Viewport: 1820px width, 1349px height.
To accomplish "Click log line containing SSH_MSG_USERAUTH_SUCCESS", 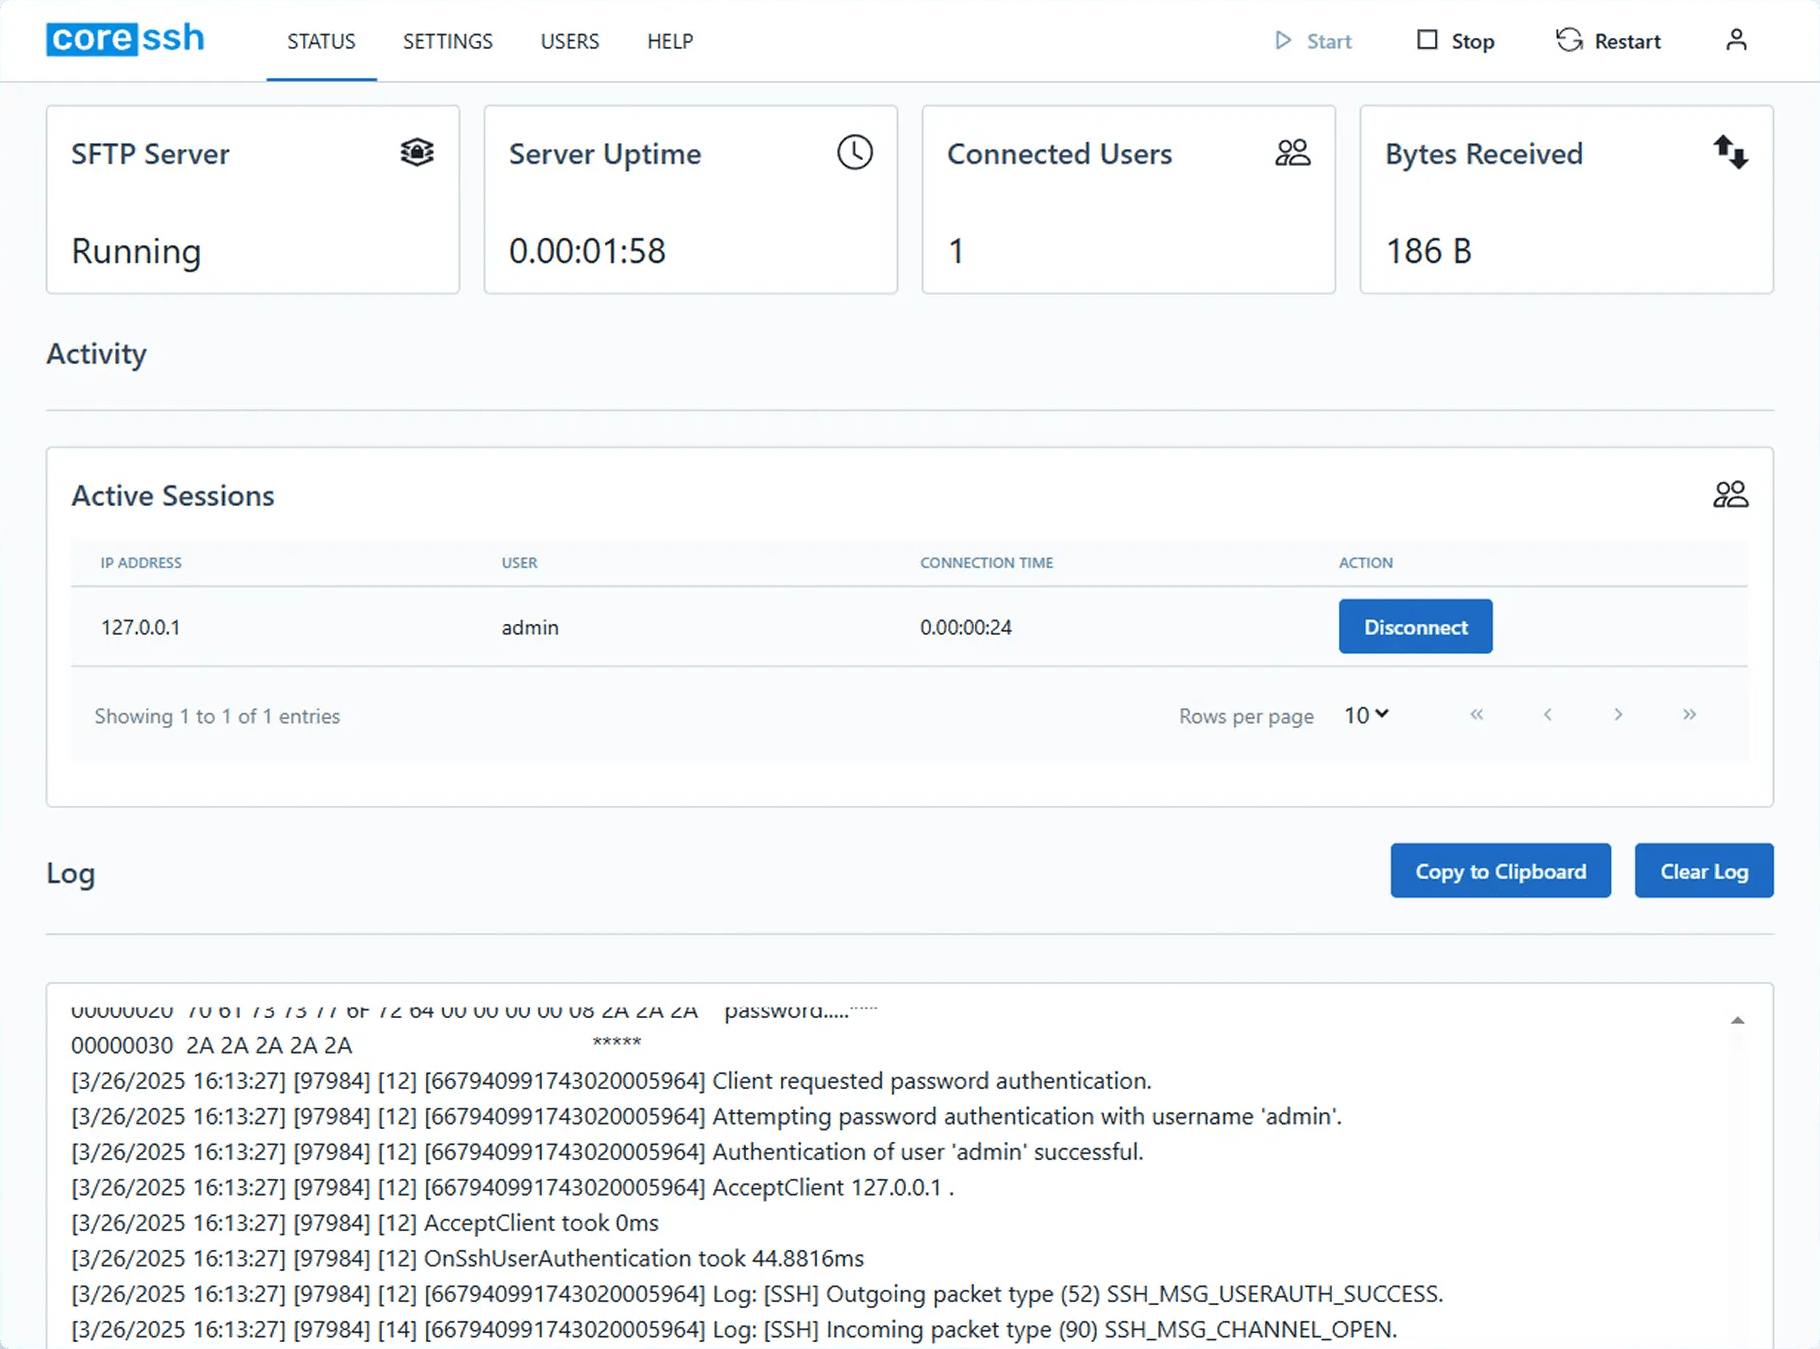I will [x=757, y=1294].
